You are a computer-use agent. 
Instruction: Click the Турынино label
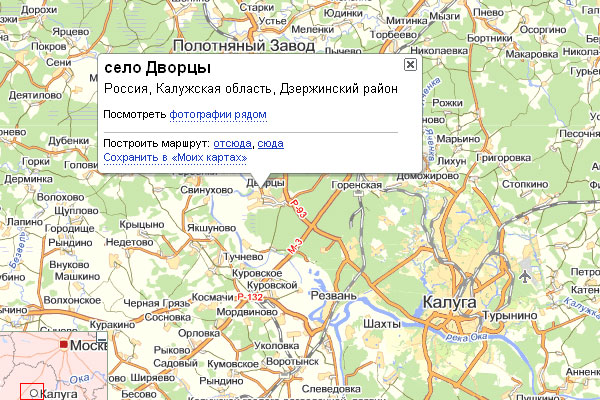pos(510,315)
